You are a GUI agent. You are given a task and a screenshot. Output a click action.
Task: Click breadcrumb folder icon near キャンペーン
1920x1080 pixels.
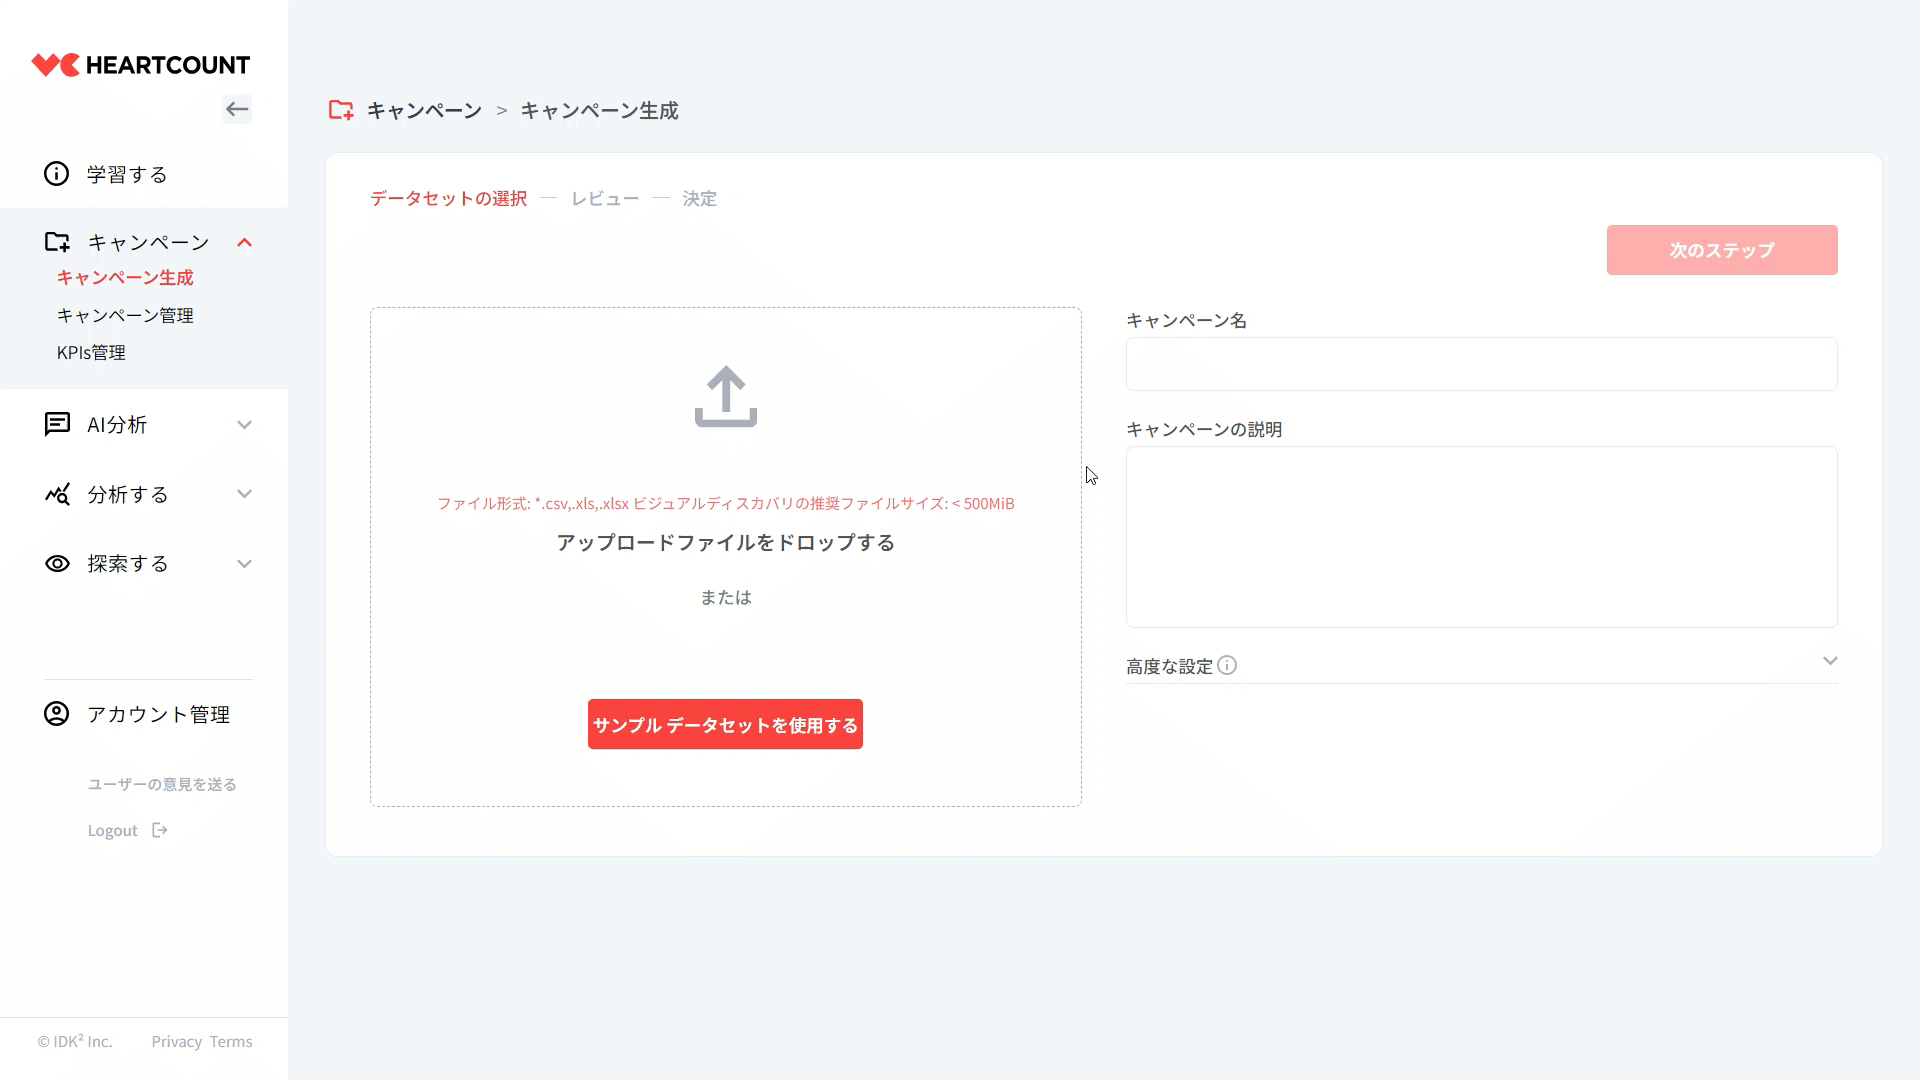(x=341, y=110)
